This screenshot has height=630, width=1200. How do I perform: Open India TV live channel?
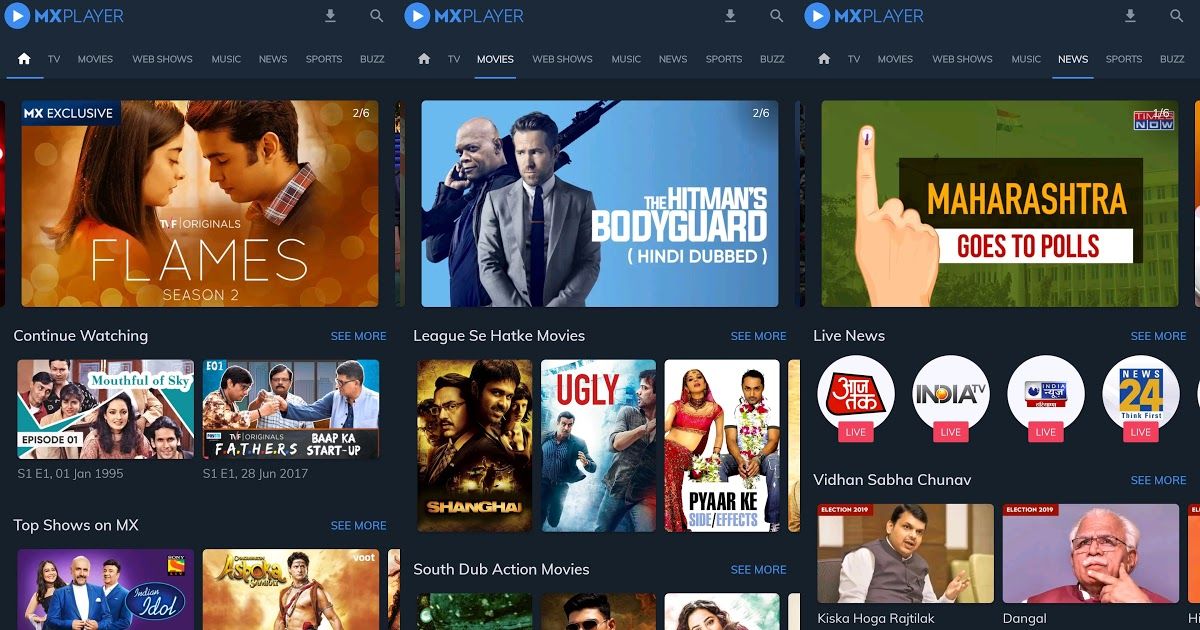pos(951,393)
